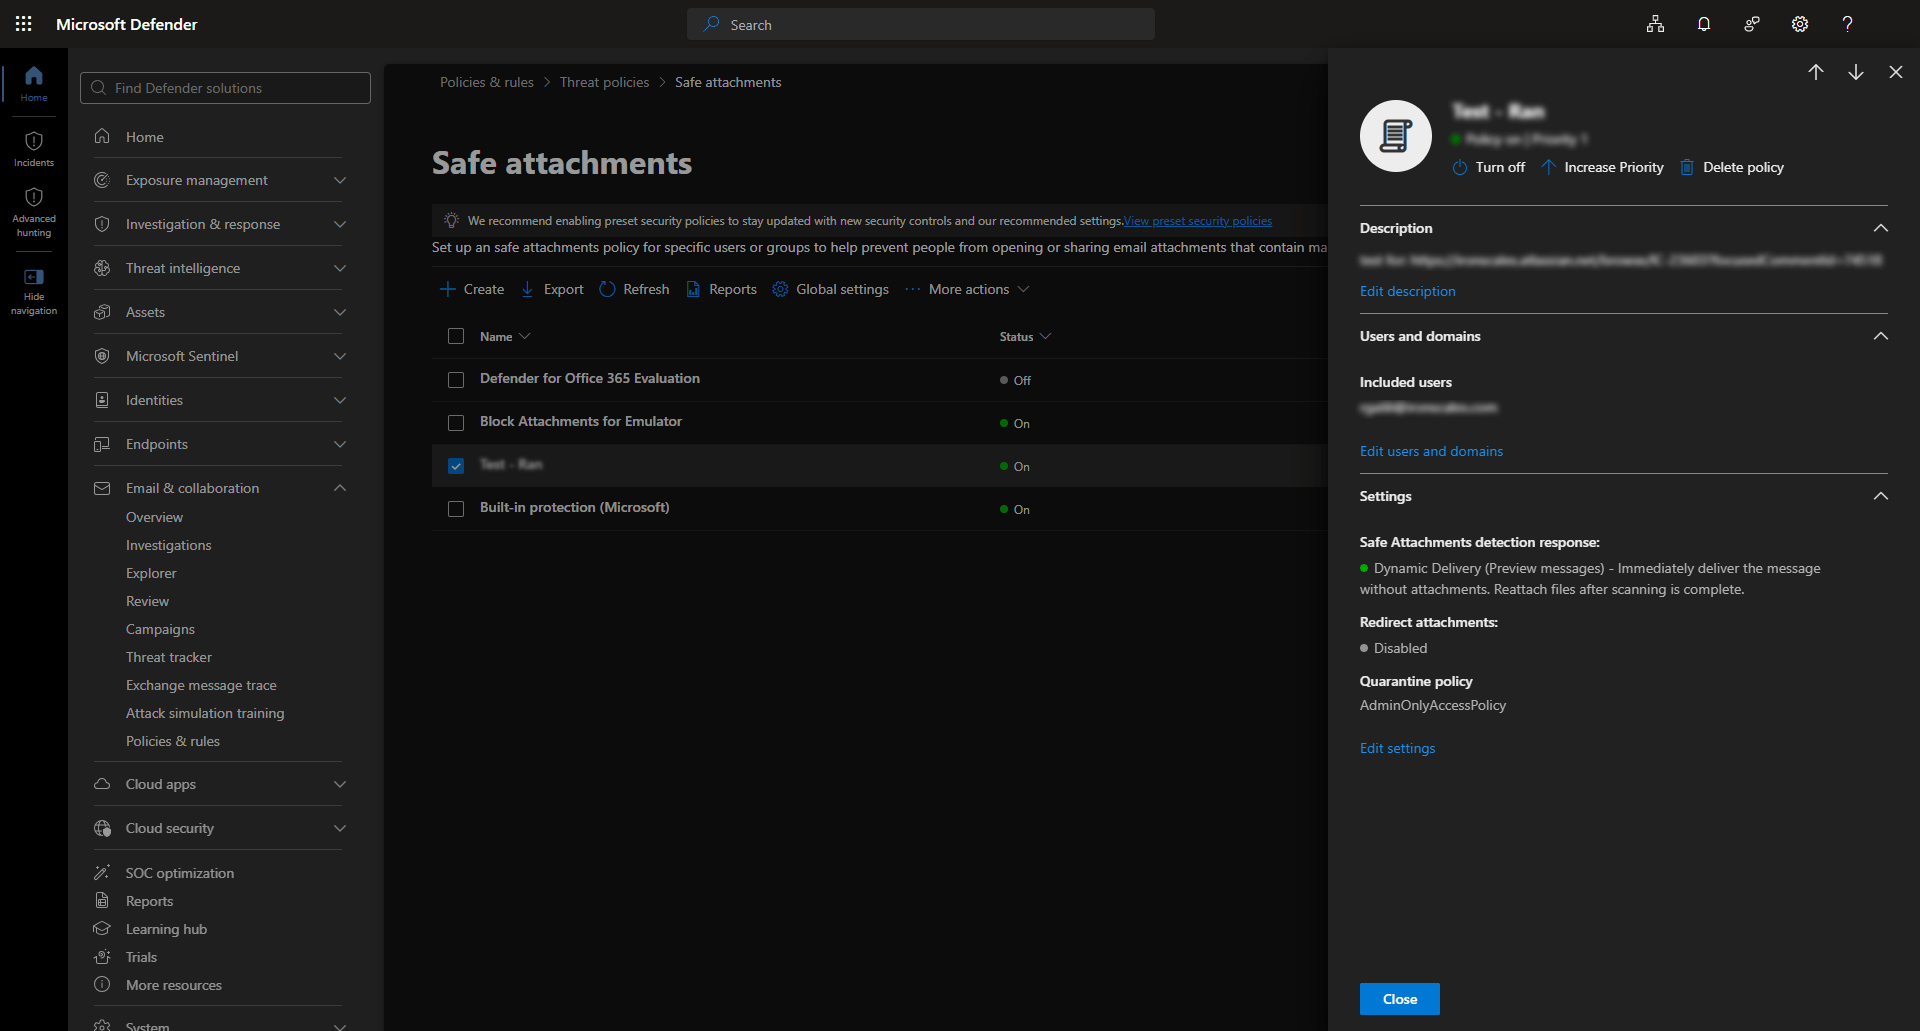The width and height of the screenshot is (1920, 1031).
Task: Click the Trials icon in sidebar
Action: pos(102,957)
